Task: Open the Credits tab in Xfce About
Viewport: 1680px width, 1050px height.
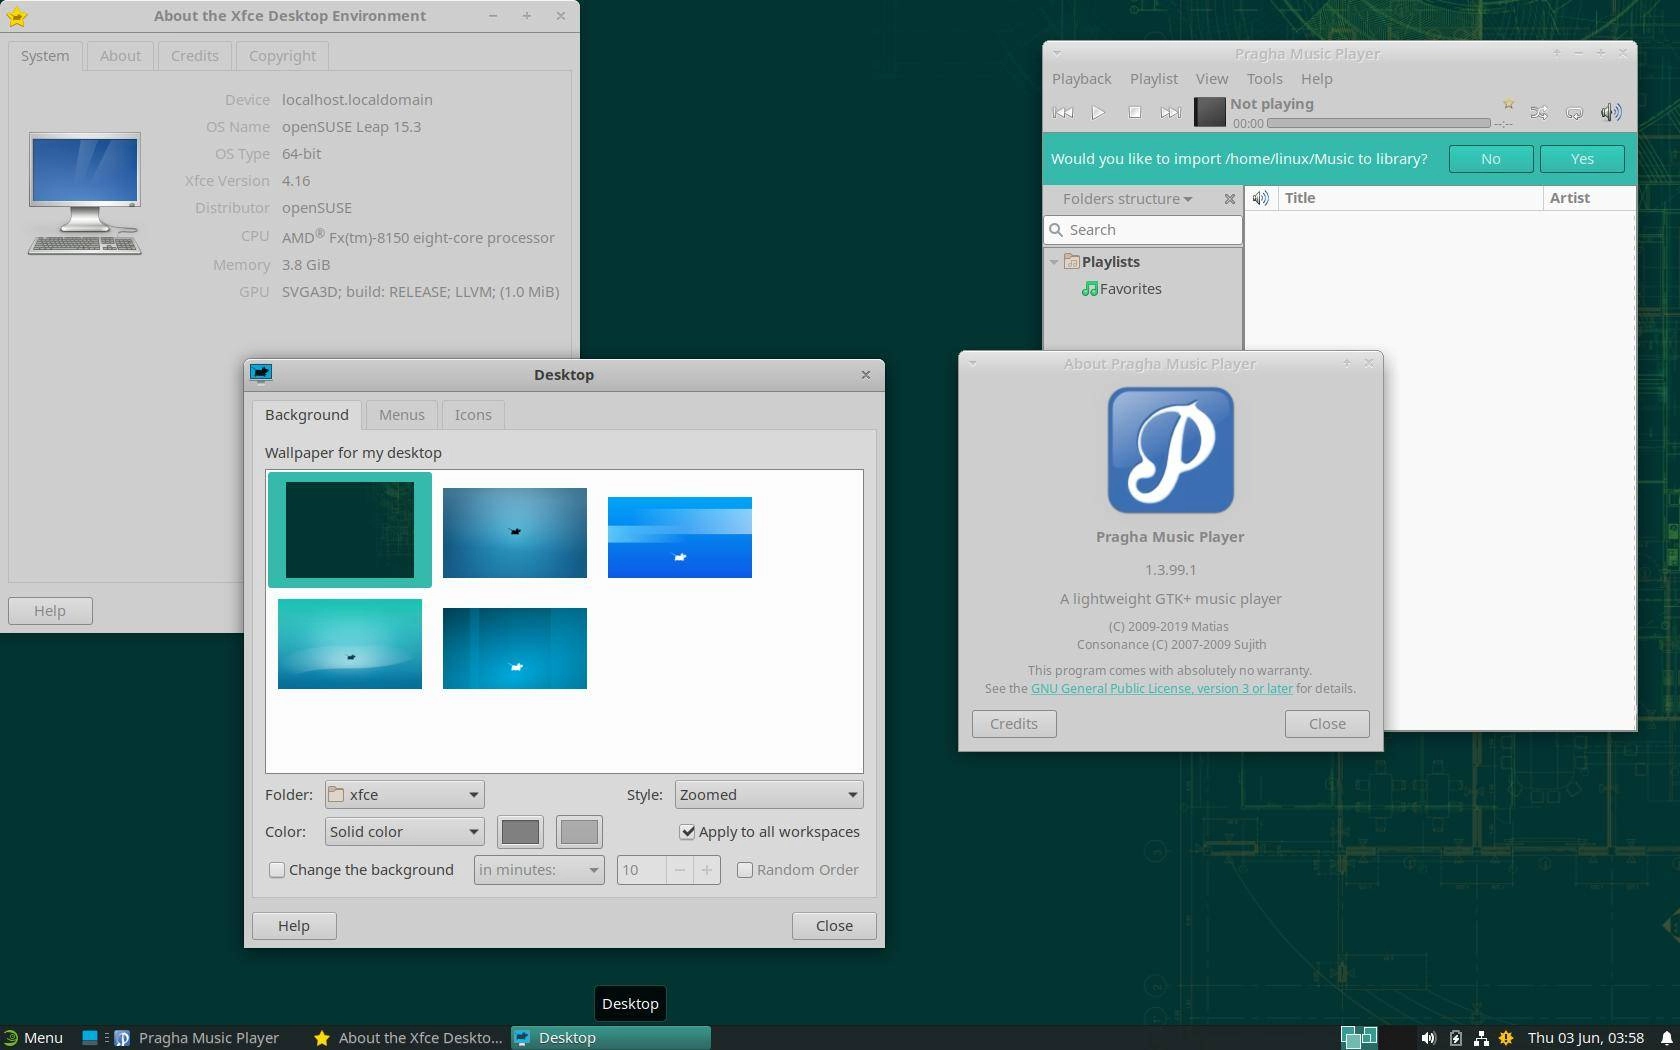Action: (x=194, y=56)
